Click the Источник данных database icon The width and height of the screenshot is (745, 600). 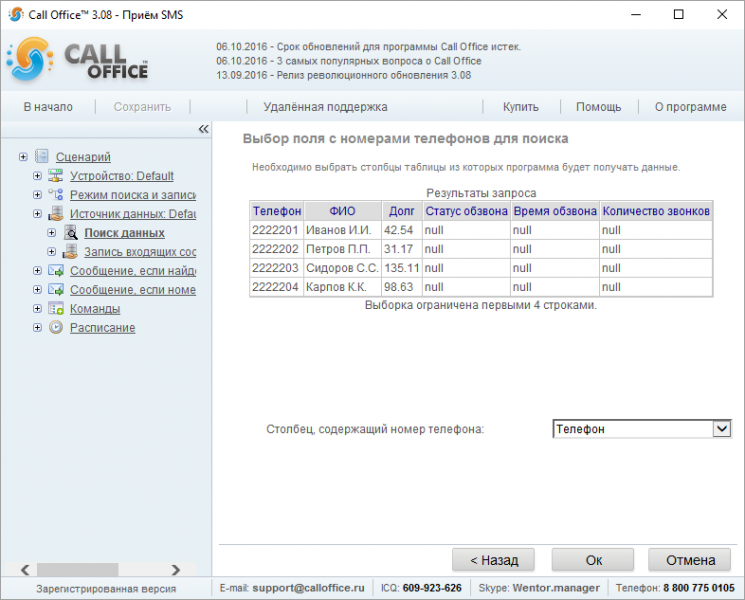click(56, 213)
